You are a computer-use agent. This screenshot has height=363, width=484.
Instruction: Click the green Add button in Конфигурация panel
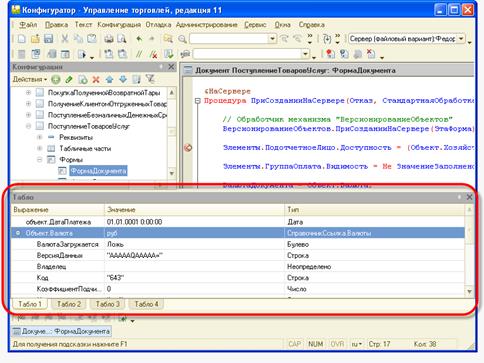point(56,80)
